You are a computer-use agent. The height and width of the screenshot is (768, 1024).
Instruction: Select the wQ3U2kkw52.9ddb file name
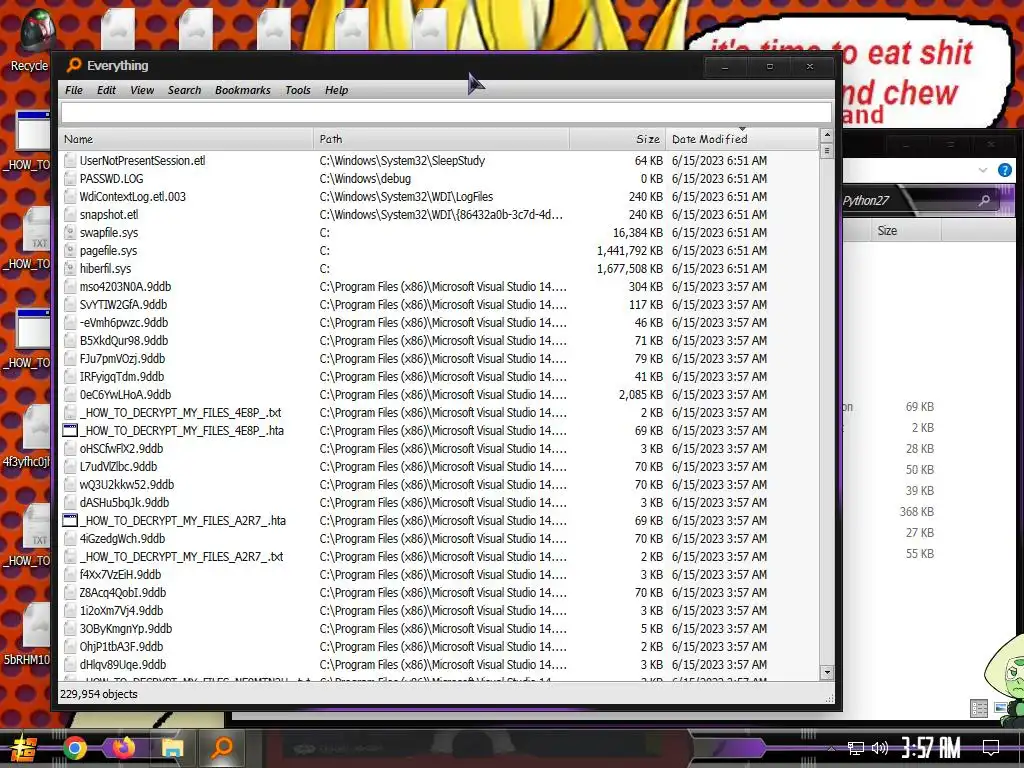[x=127, y=485]
